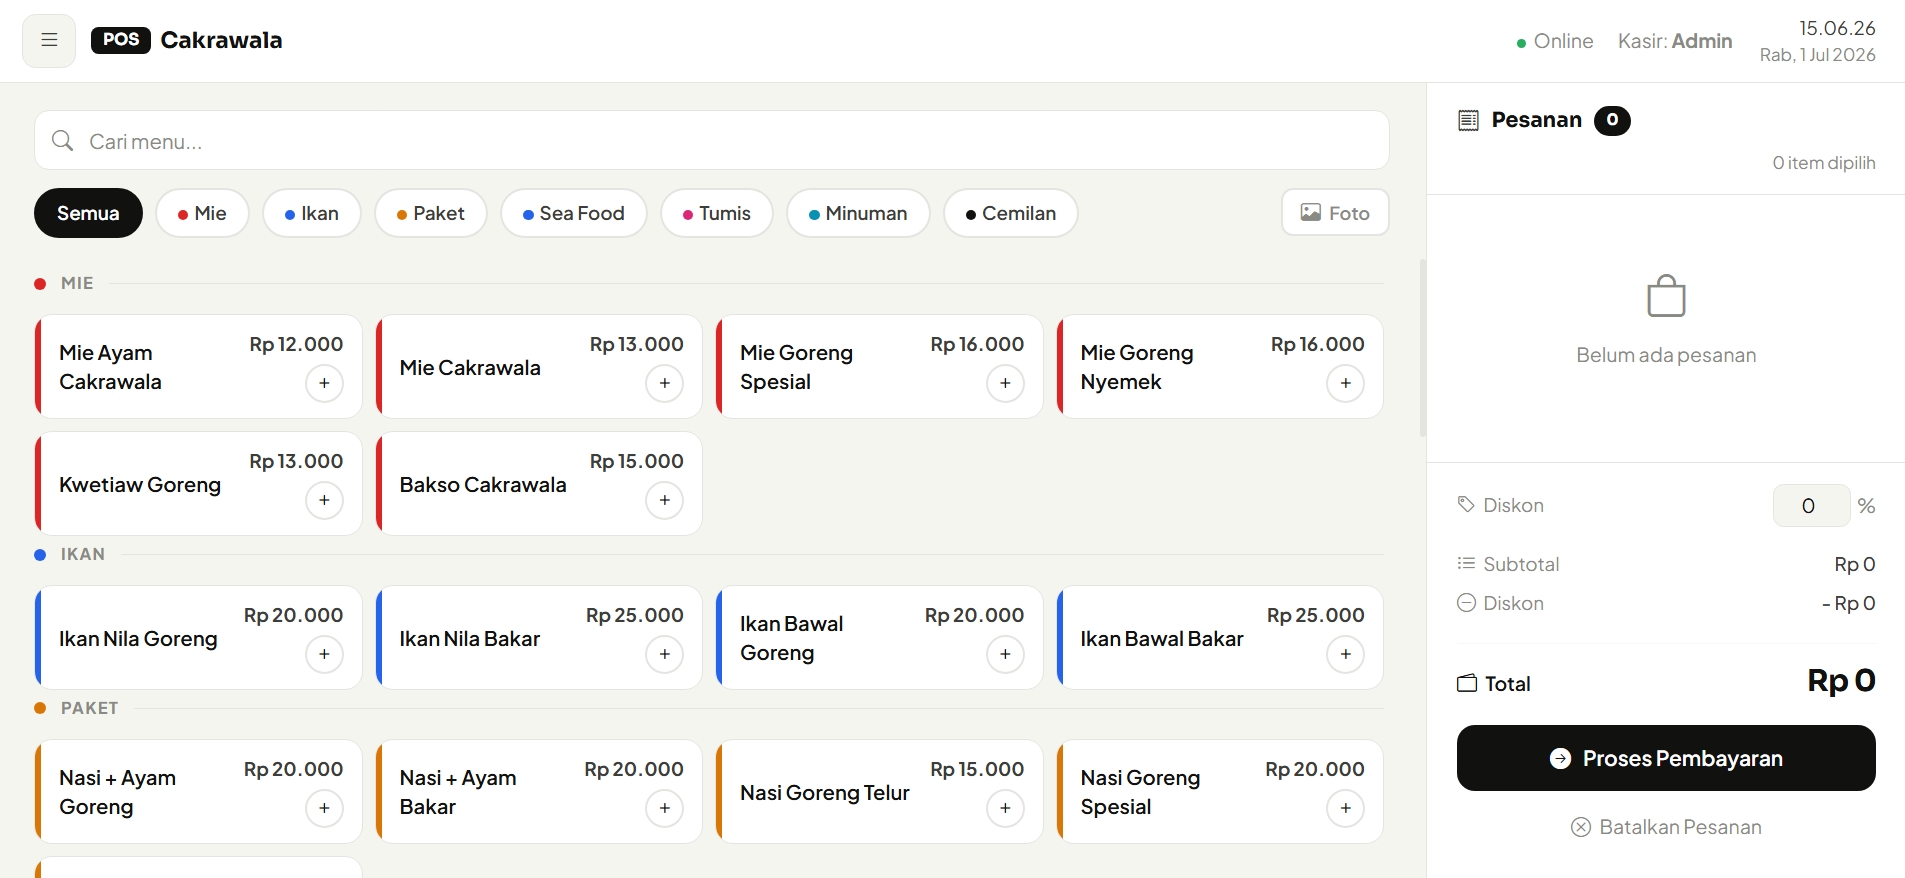Click the 0 item dipilih text
This screenshot has width=1905, height=878.
(x=1824, y=163)
